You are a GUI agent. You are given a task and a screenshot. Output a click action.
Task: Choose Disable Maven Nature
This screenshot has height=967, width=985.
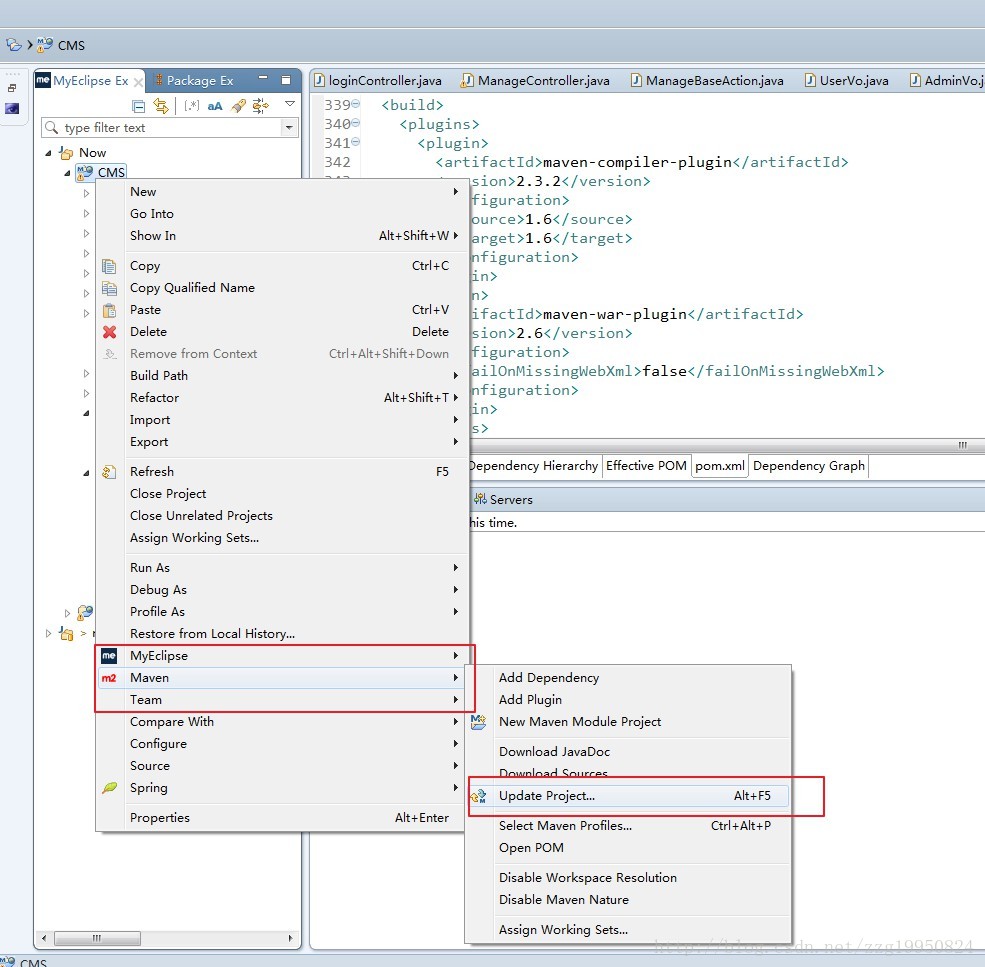628,900
